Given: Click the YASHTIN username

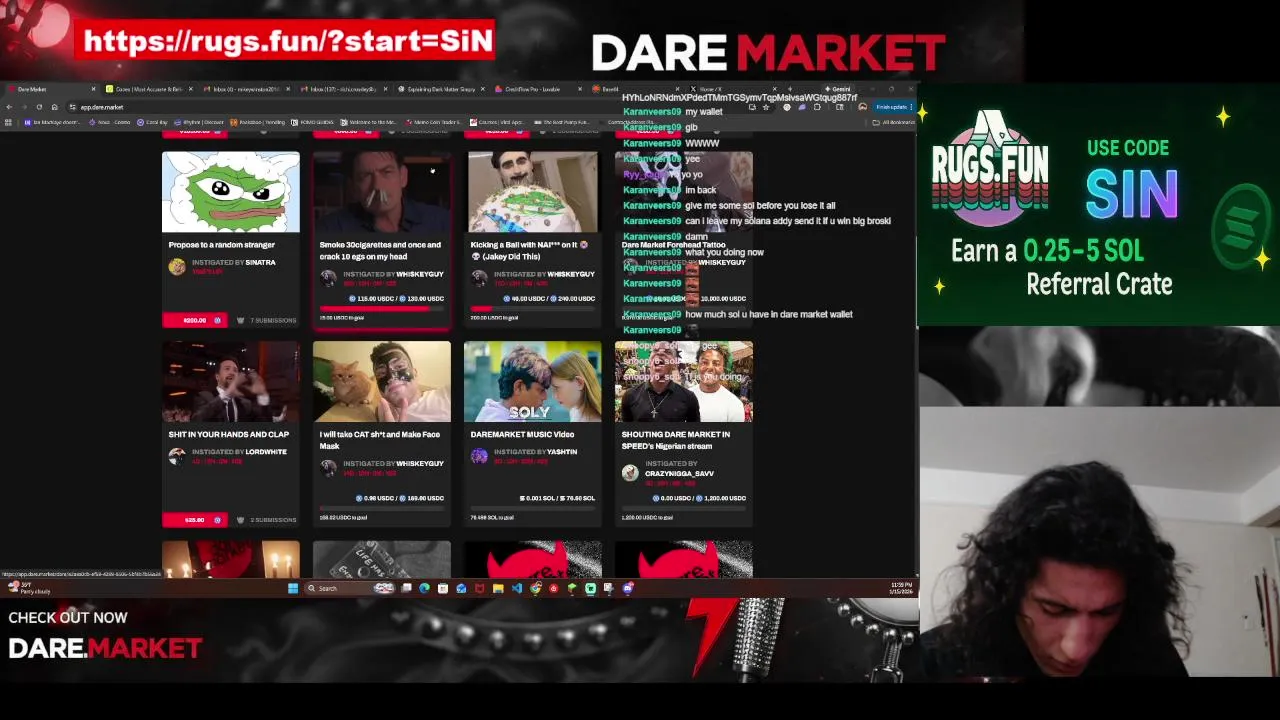Looking at the screenshot, I should [x=562, y=452].
